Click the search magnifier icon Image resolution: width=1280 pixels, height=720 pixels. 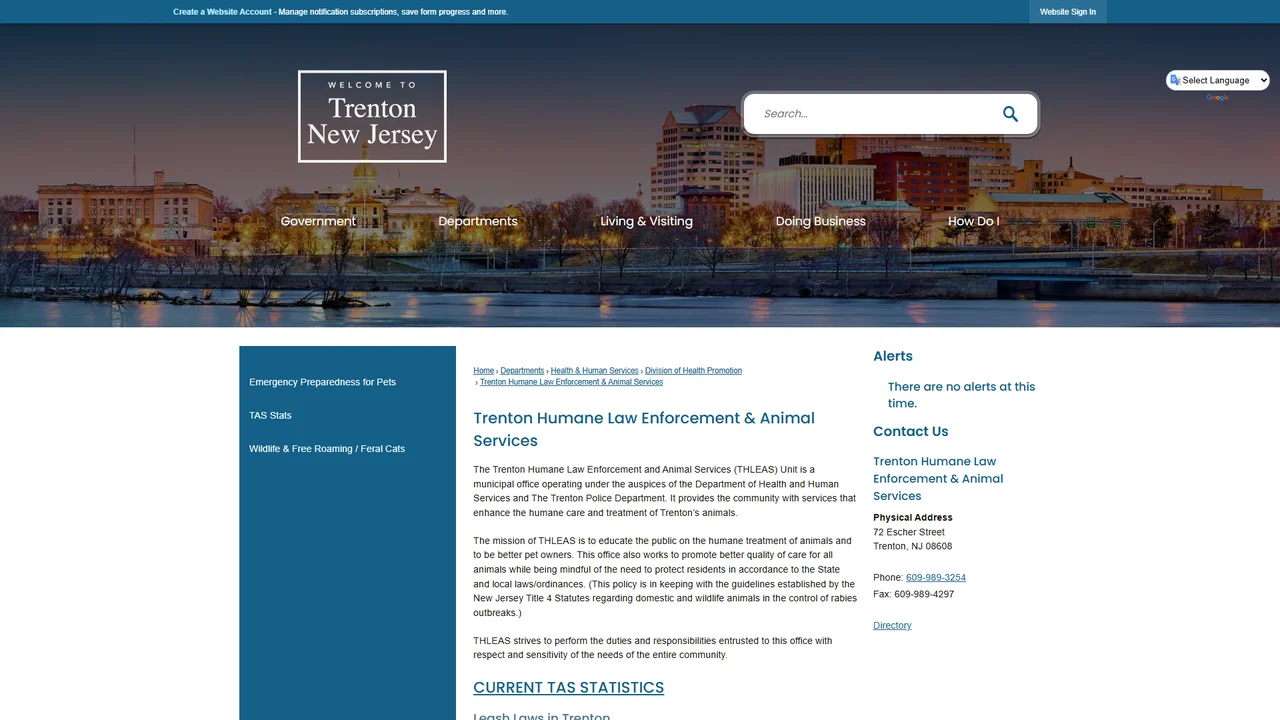click(x=1010, y=114)
